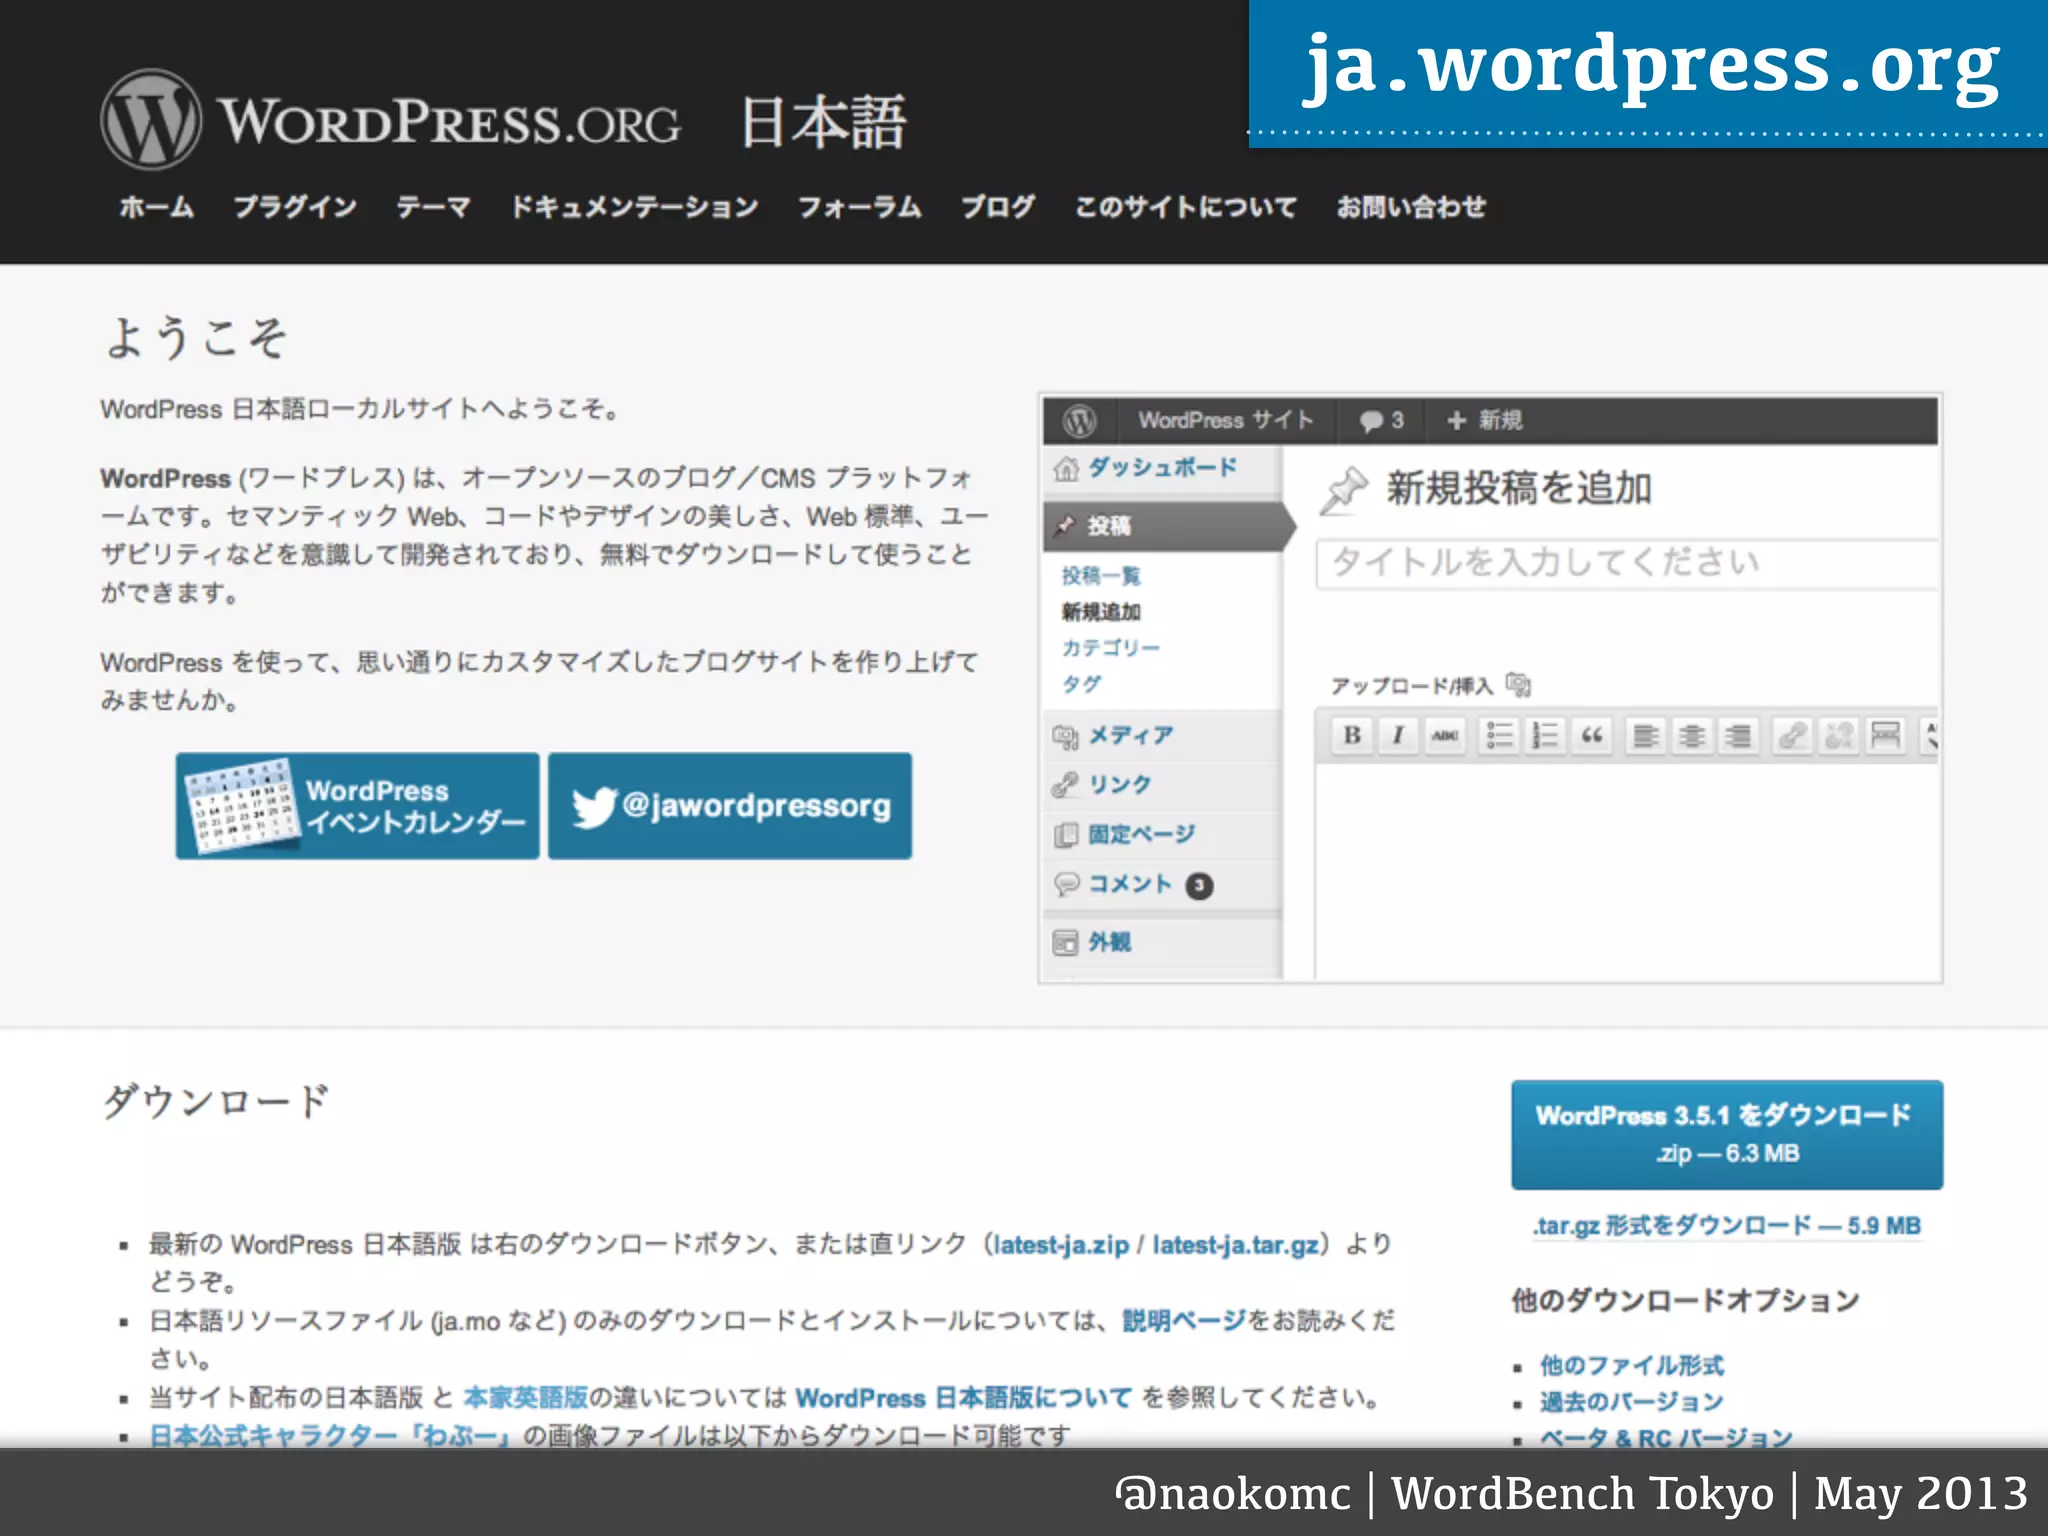Image resolution: width=2048 pixels, height=1536 pixels.
Task: Select 新規追加 submenu item
Action: tap(1101, 612)
